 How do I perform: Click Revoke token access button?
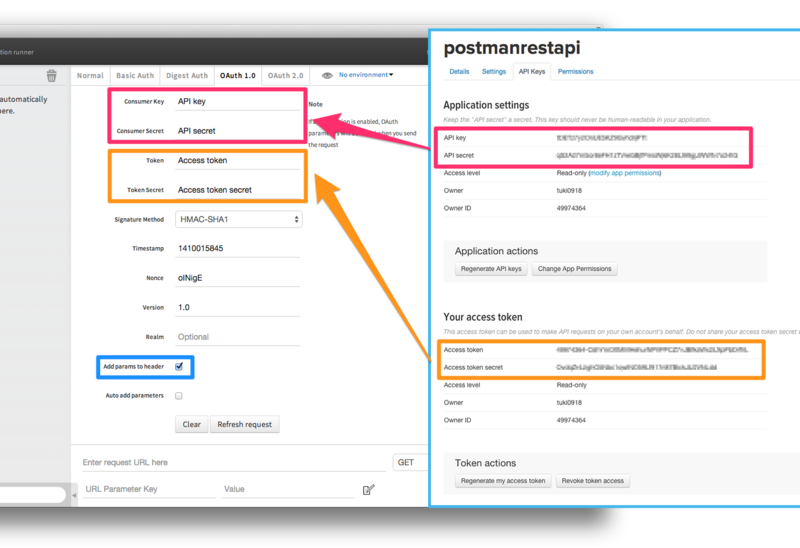[x=592, y=481]
